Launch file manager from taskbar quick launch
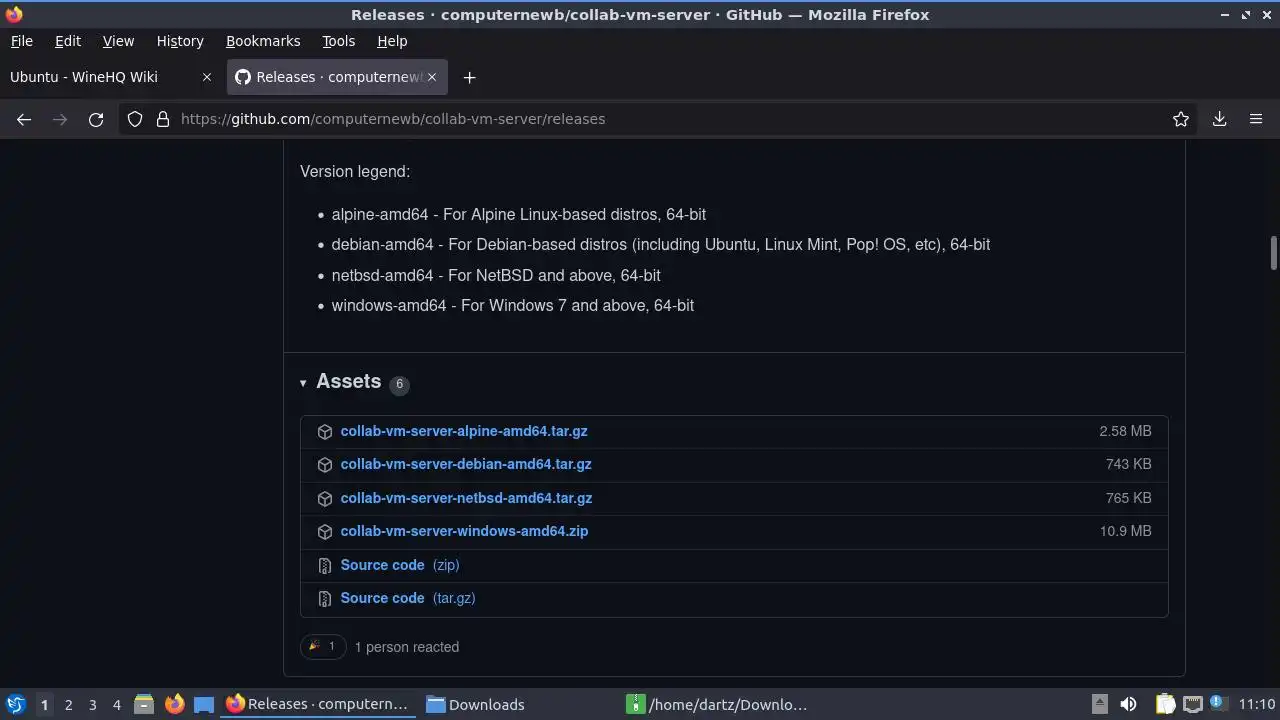 pos(143,704)
